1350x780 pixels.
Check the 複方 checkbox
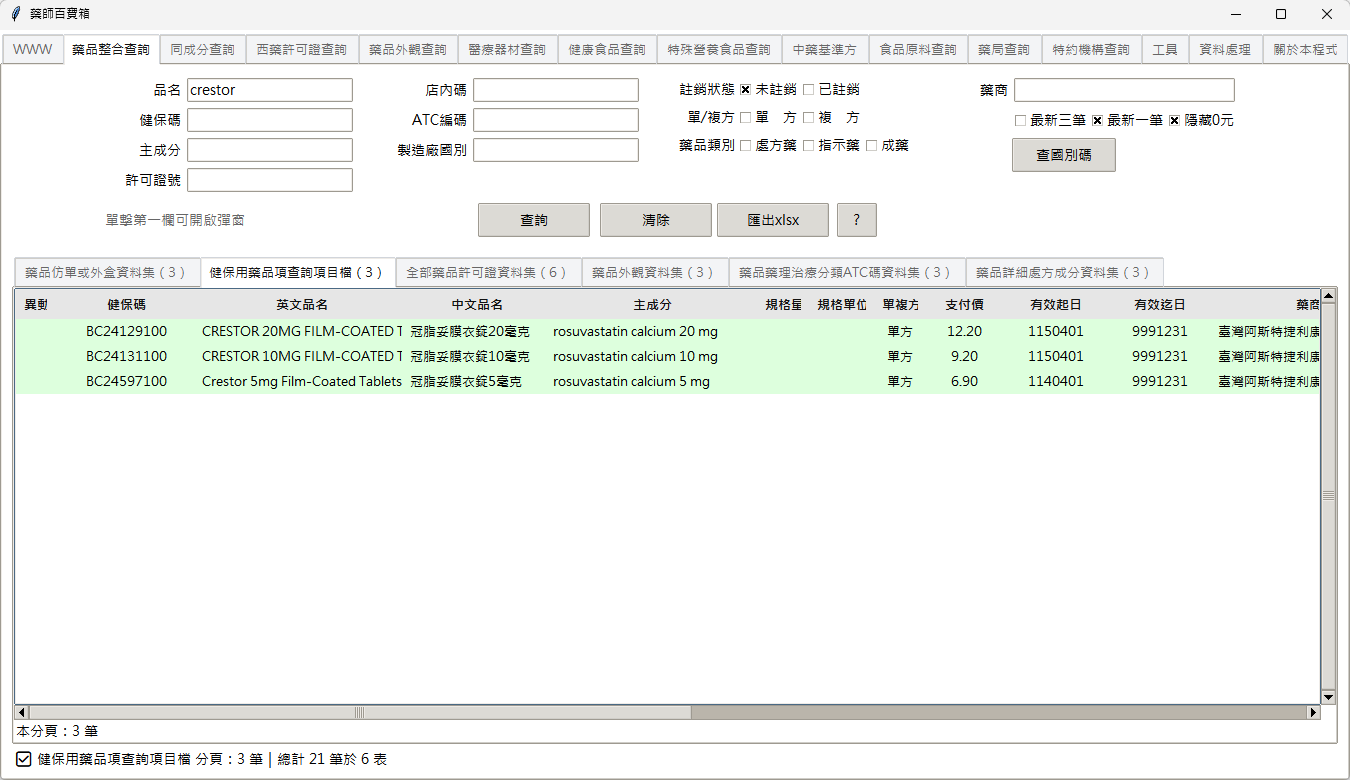coord(808,118)
